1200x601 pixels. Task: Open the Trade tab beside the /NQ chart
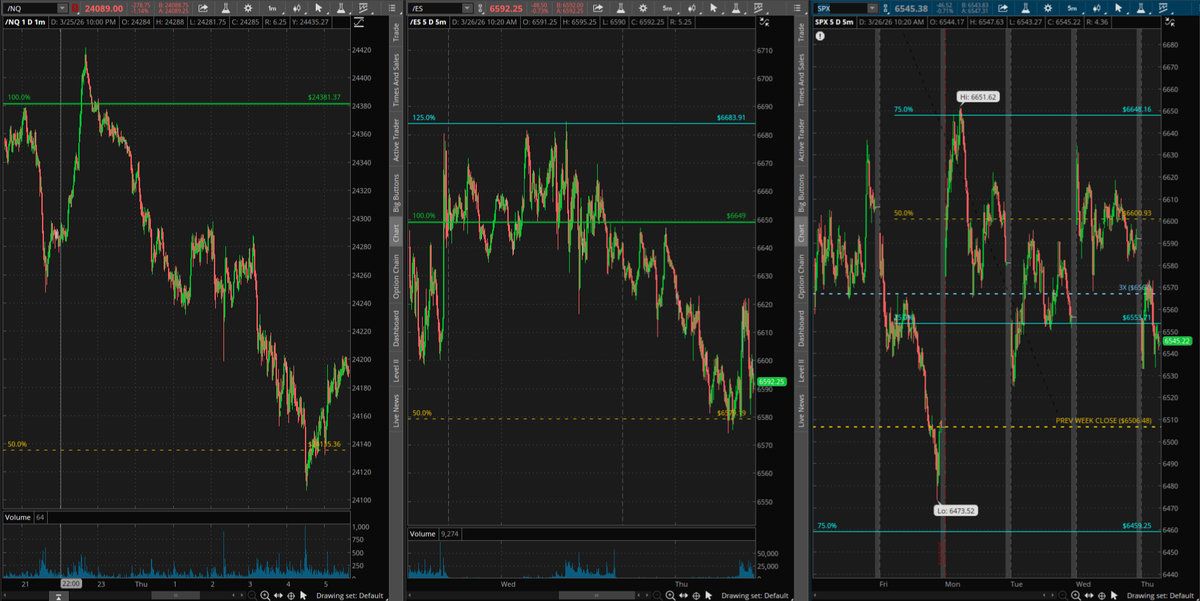tap(396, 31)
